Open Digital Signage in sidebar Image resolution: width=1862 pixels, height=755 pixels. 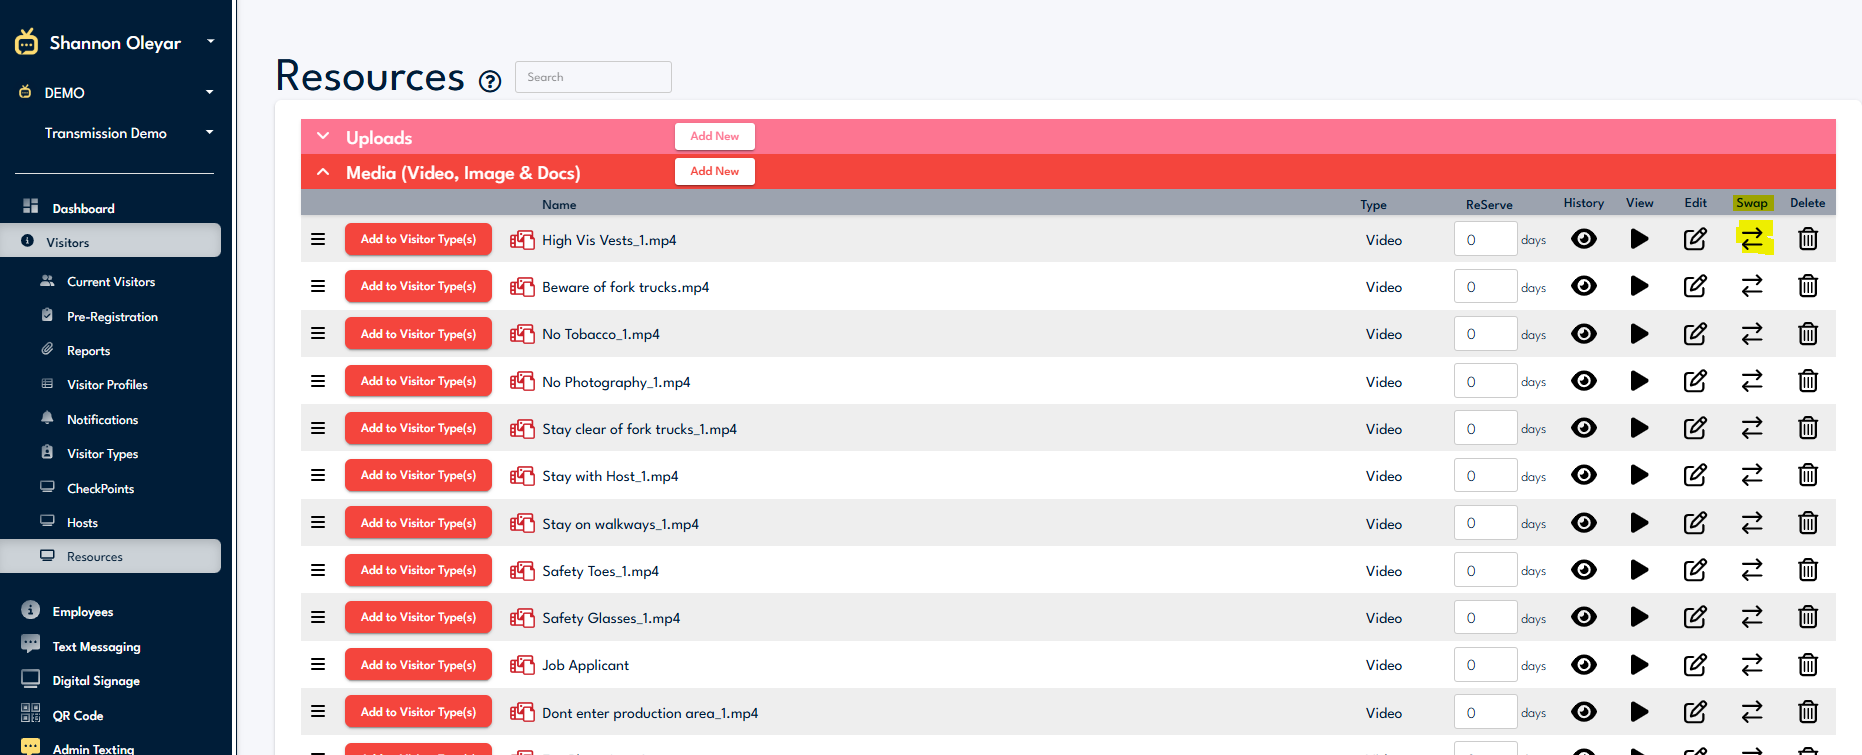(x=96, y=681)
